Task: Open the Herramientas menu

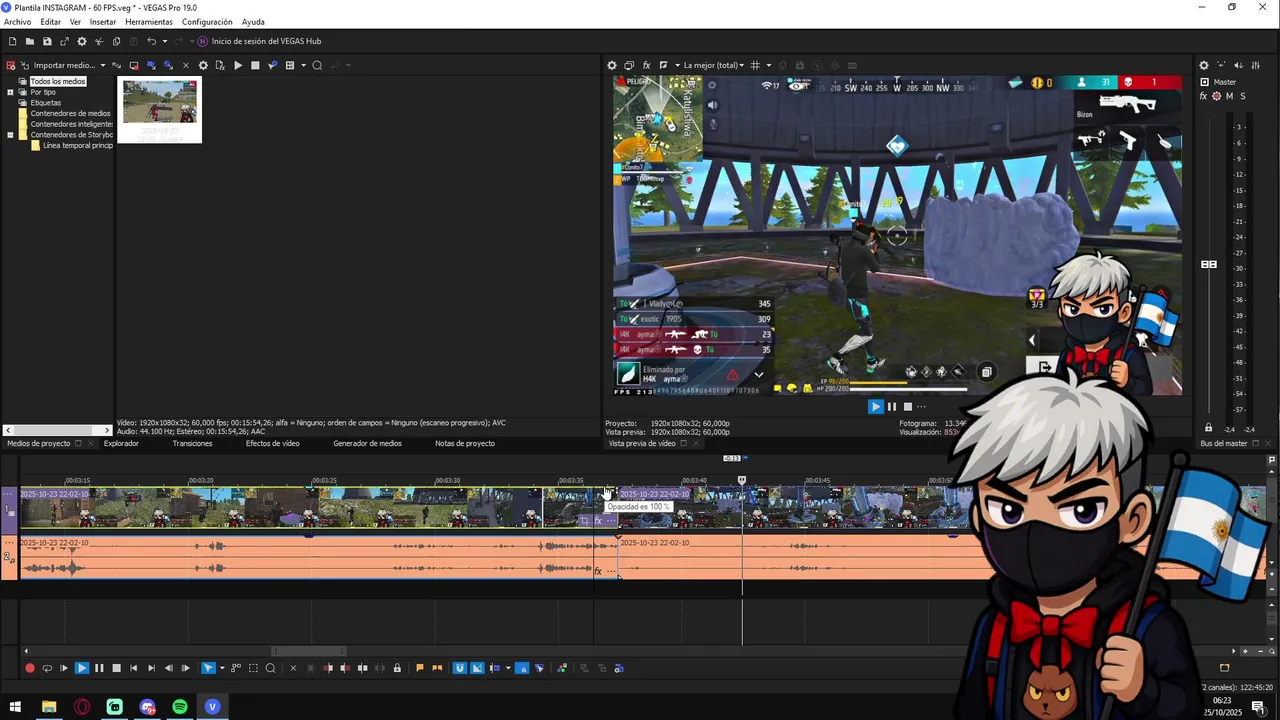Action: [148, 22]
